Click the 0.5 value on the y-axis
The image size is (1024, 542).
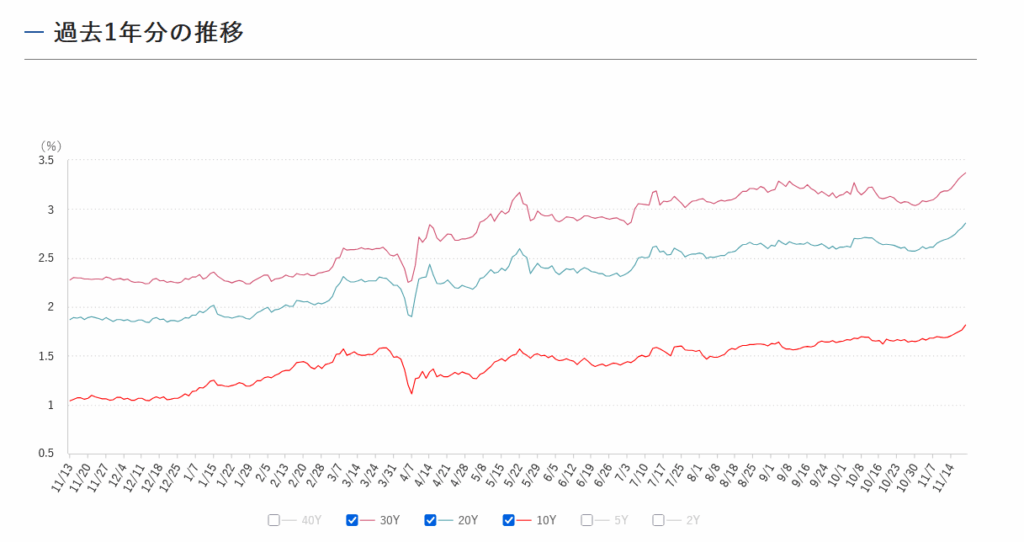(x=47, y=453)
